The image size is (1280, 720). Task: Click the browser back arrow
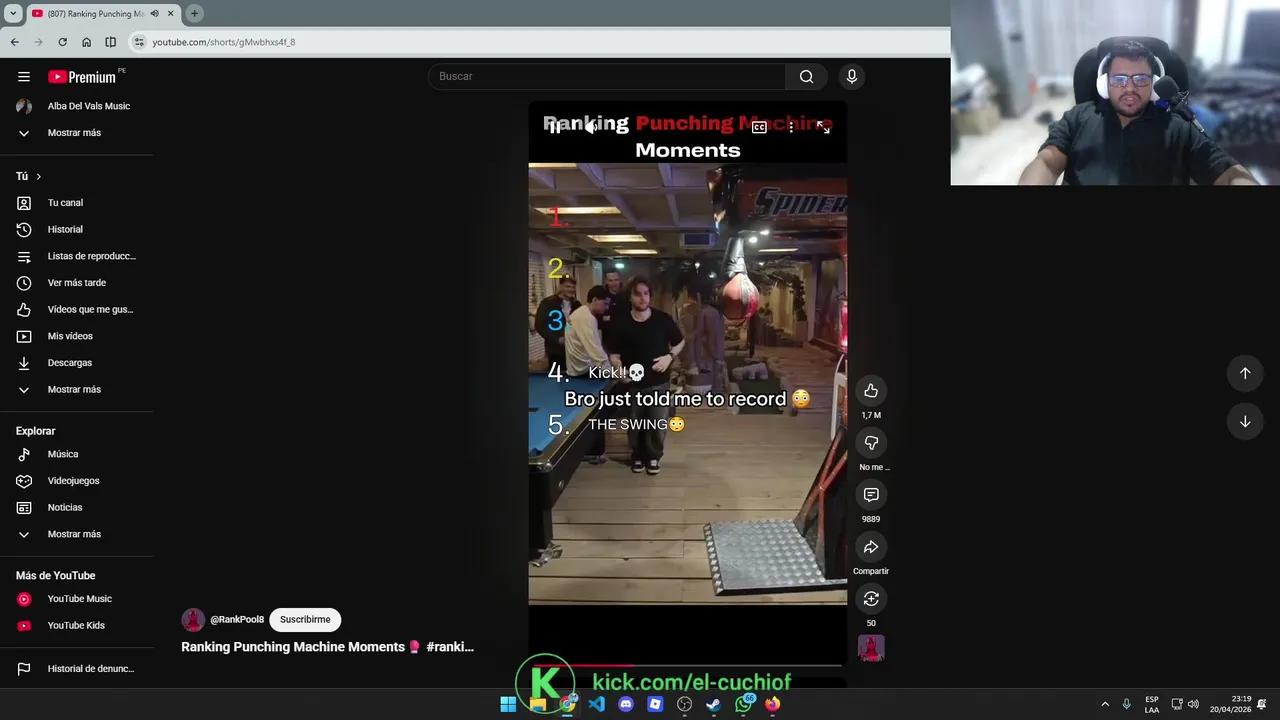point(15,42)
